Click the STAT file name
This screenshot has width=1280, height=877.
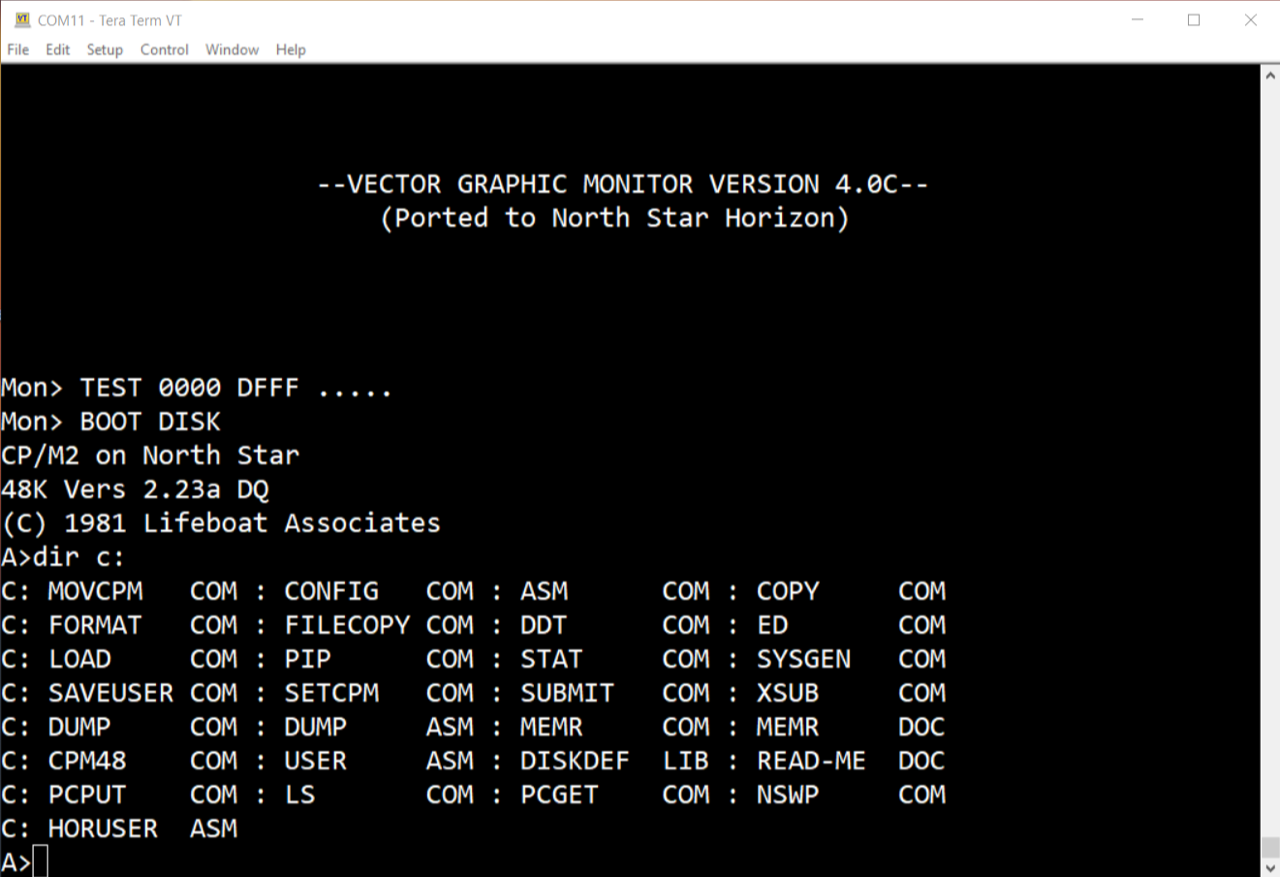[x=551, y=660]
